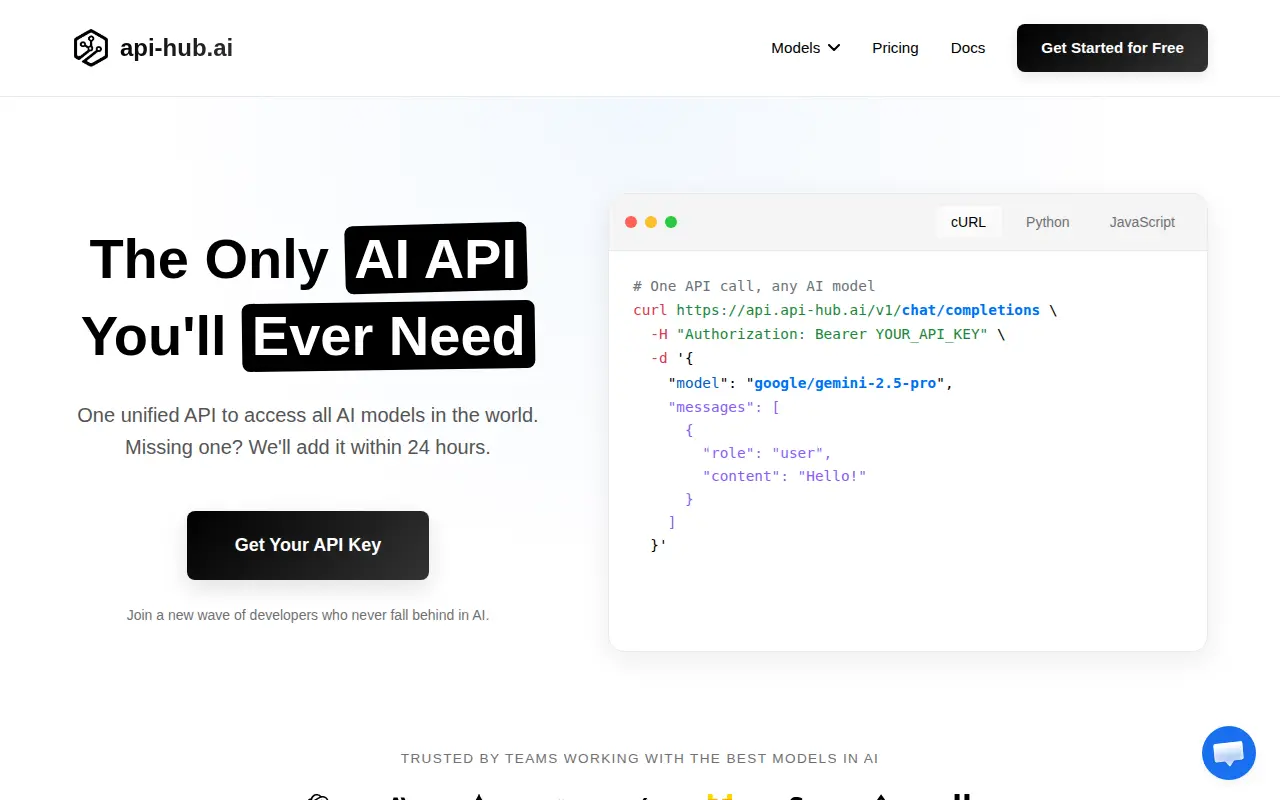
Task: Click the 'AI API' highlighted headline text
Action: click(x=436, y=259)
